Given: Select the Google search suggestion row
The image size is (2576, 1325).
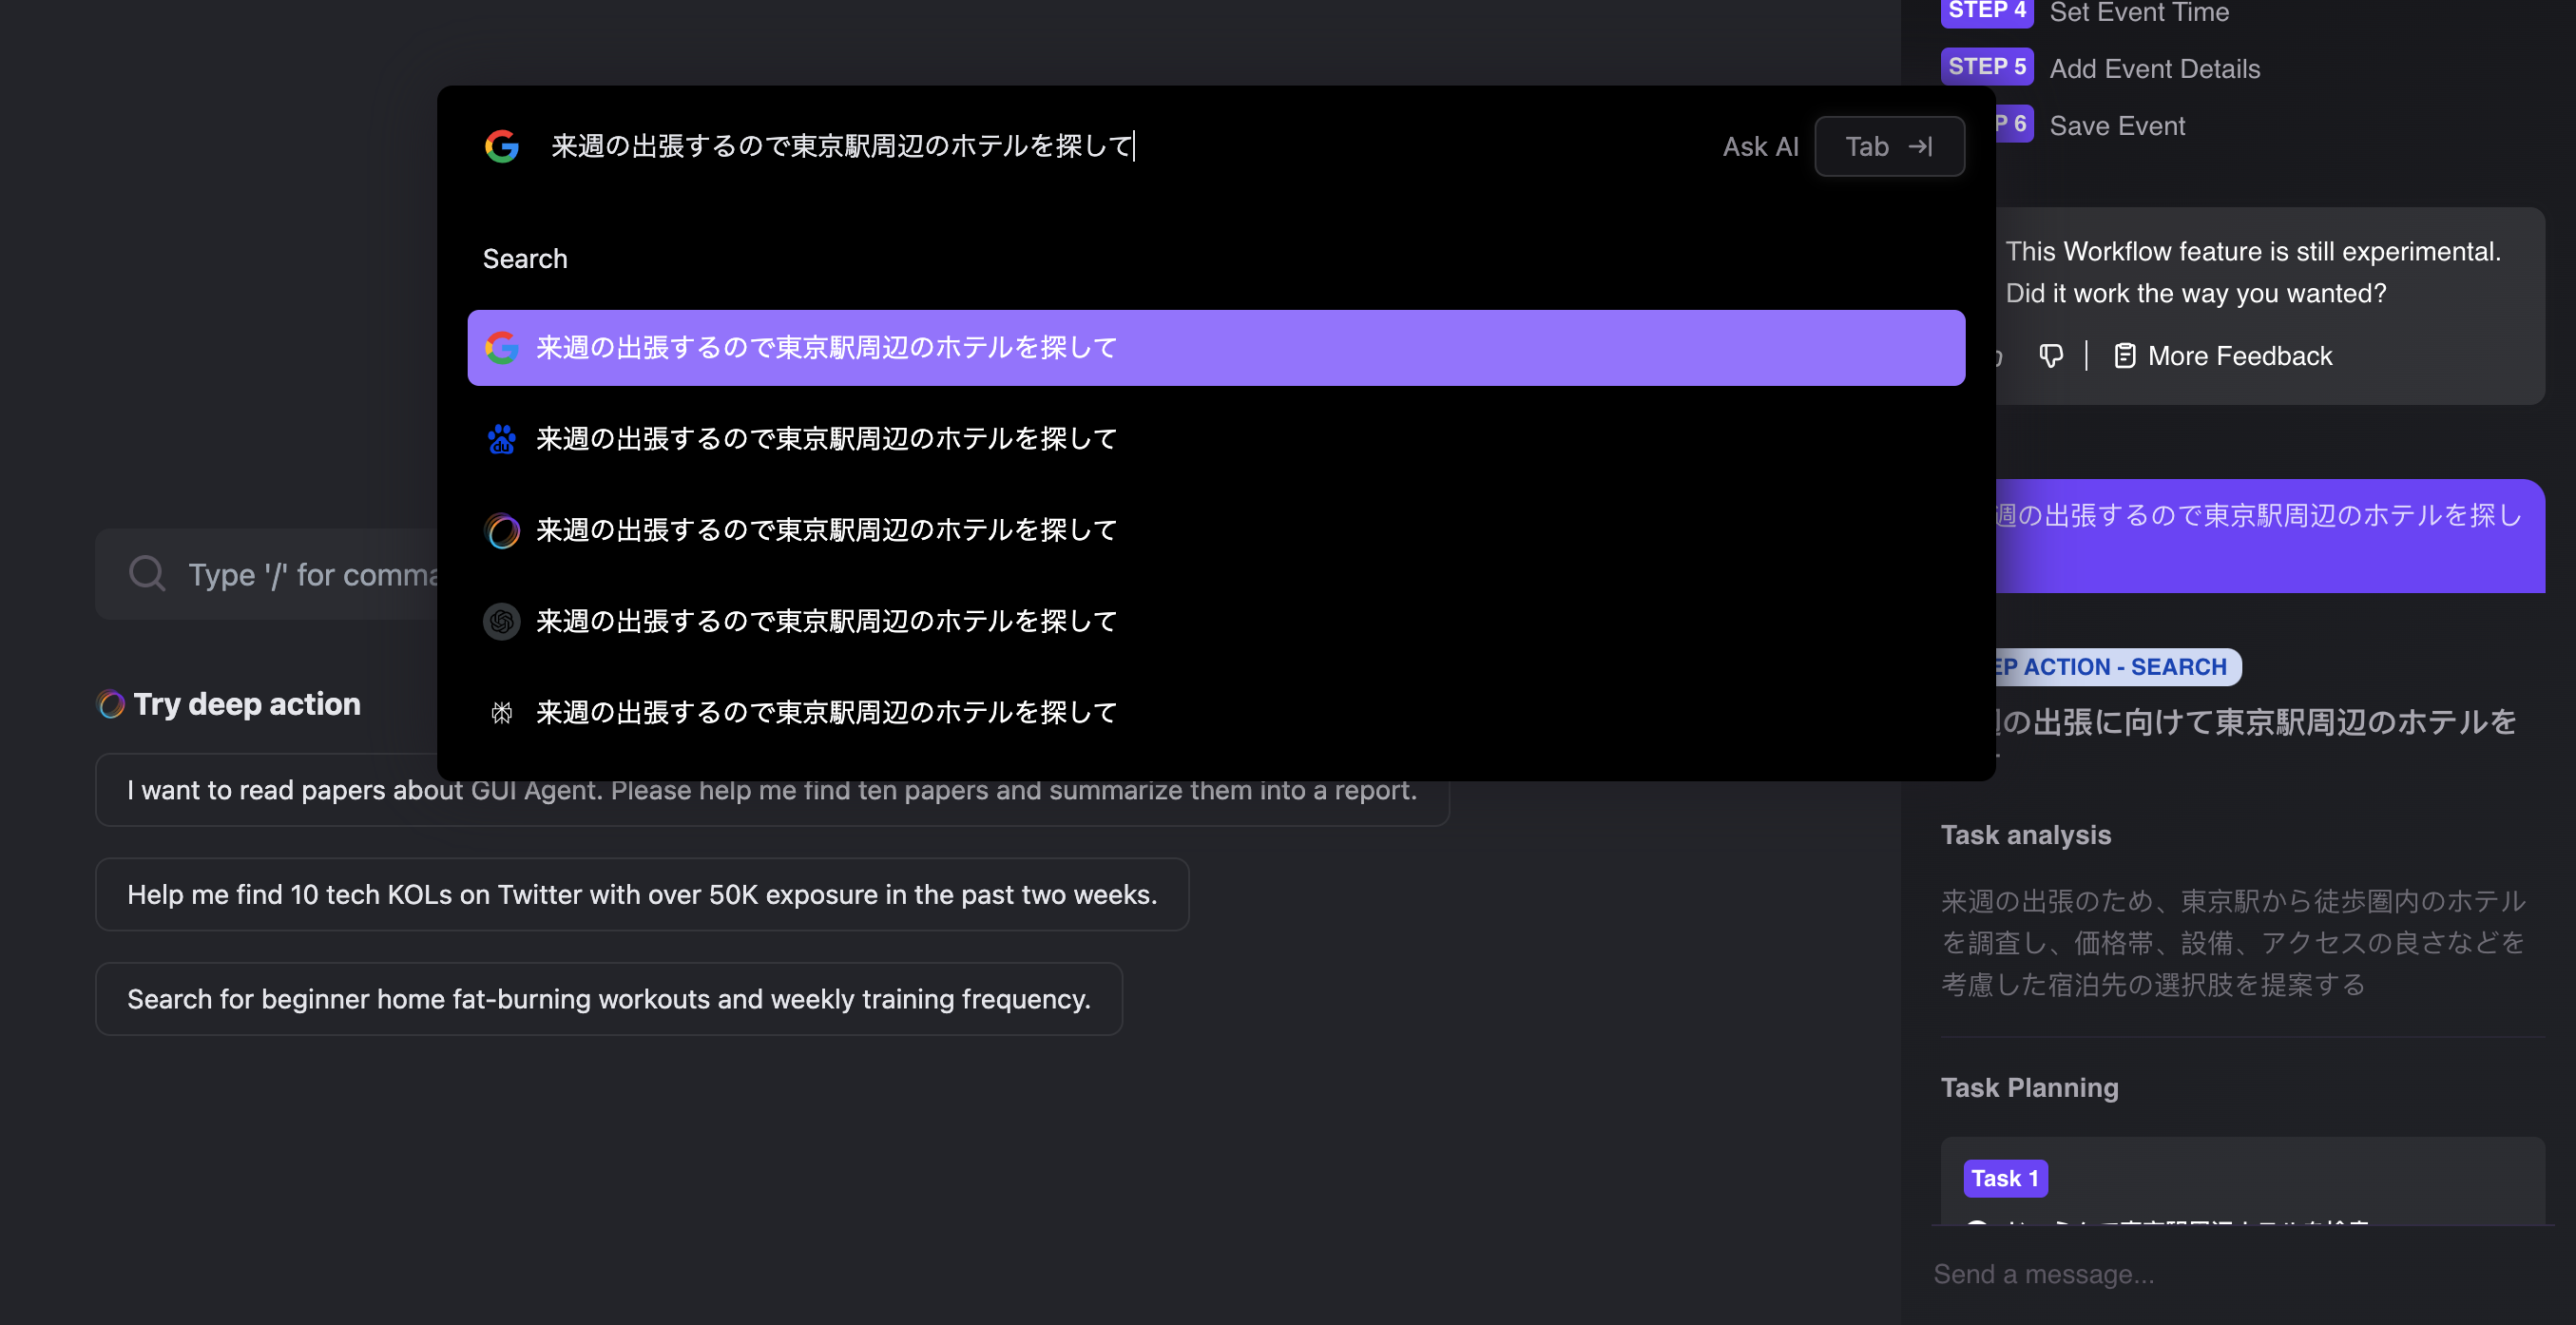Looking at the screenshot, I should [x=1216, y=347].
